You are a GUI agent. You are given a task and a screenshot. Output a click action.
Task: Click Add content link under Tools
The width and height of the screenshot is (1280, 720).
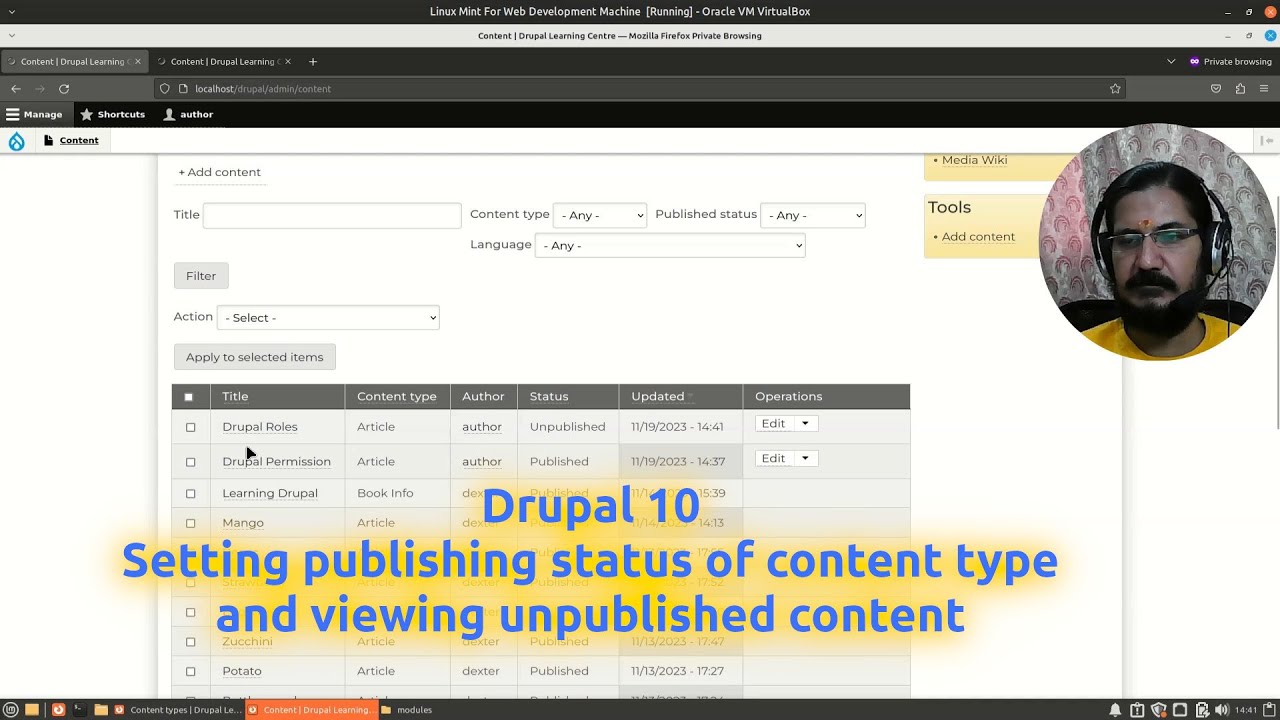point(978,237)
